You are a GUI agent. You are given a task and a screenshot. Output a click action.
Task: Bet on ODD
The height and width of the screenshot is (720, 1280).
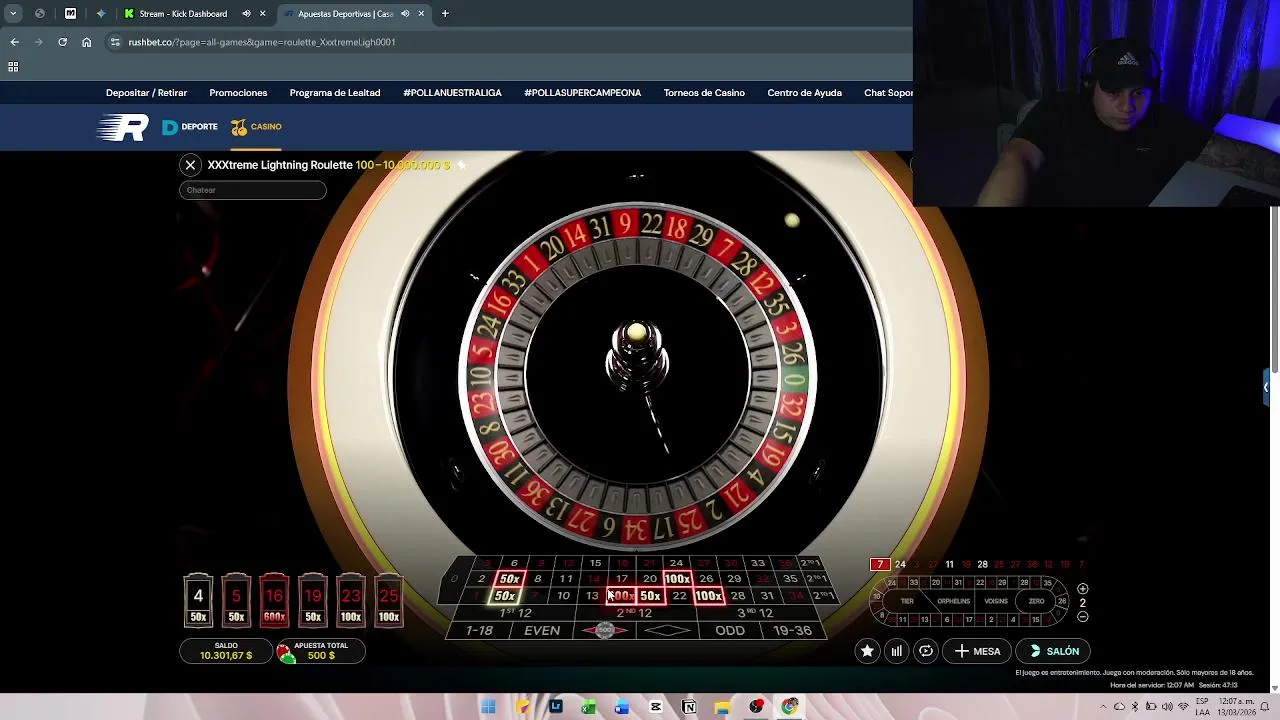pos(730,630)
